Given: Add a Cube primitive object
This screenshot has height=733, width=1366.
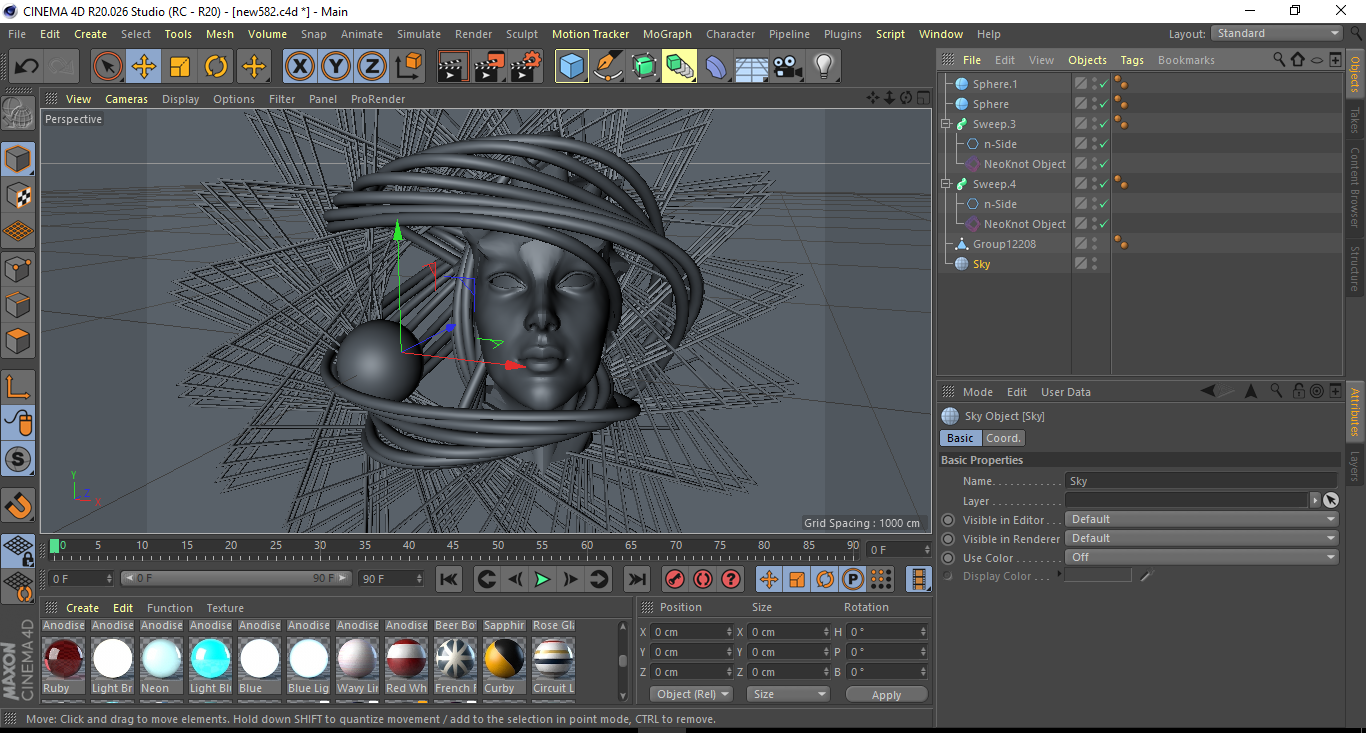Looking at the screenshot, I should (572, 67).
